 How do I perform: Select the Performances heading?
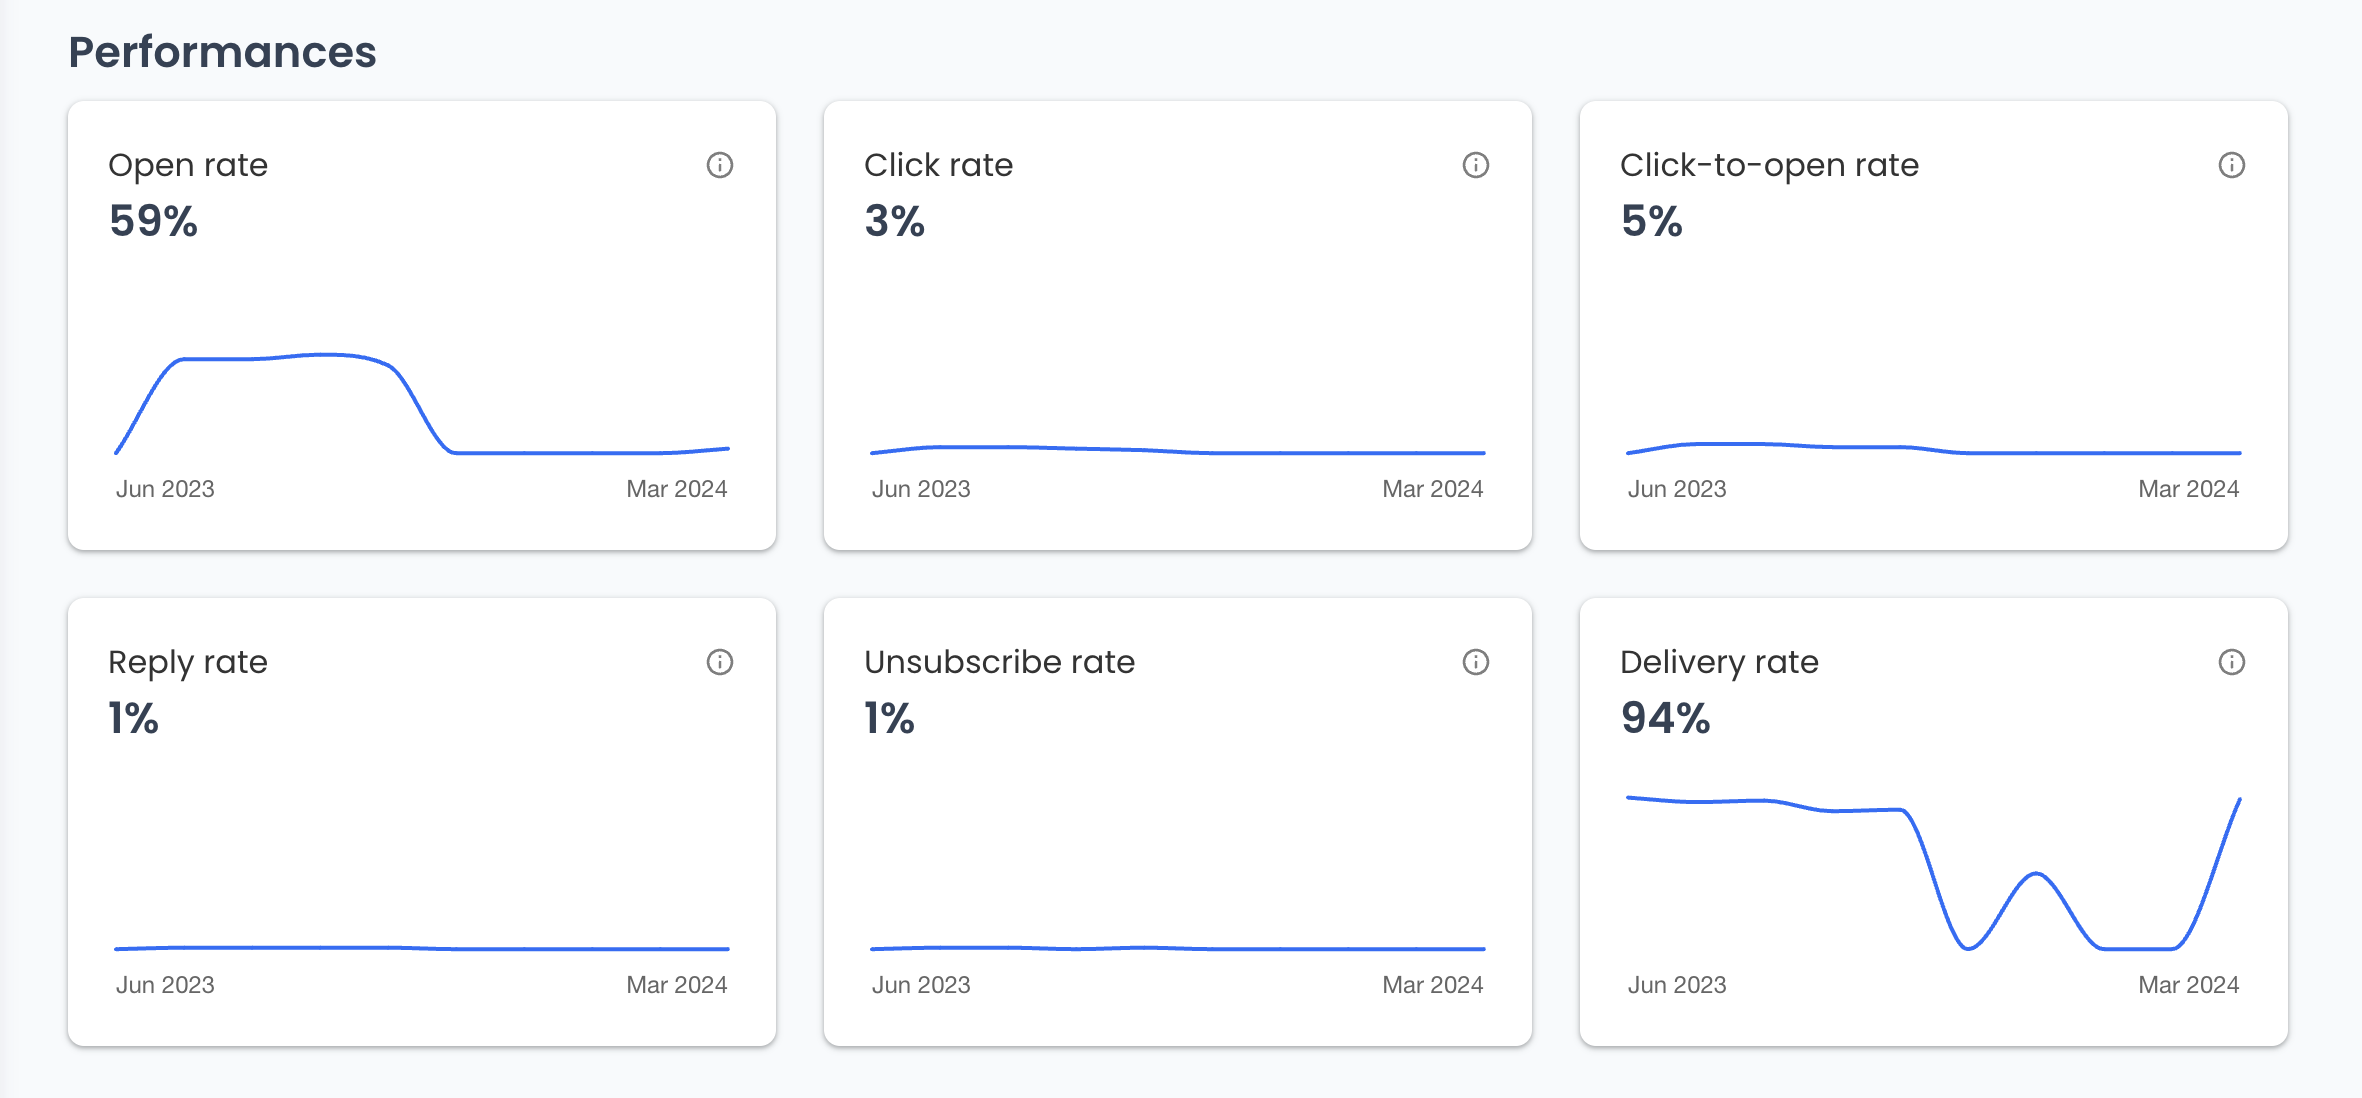click(x=222, y=52)
